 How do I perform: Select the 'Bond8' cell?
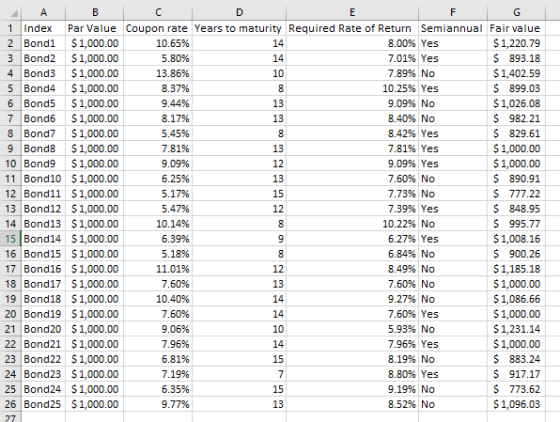coord(44,149)
